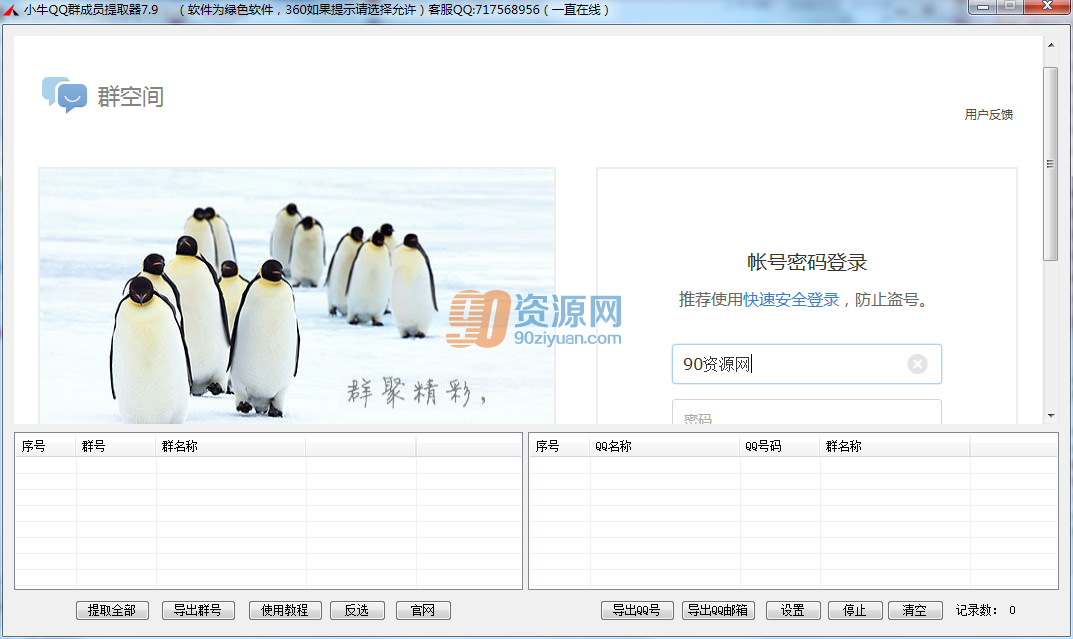
Task: Click the 停止 stop button
Action: [x=855, y=610]
